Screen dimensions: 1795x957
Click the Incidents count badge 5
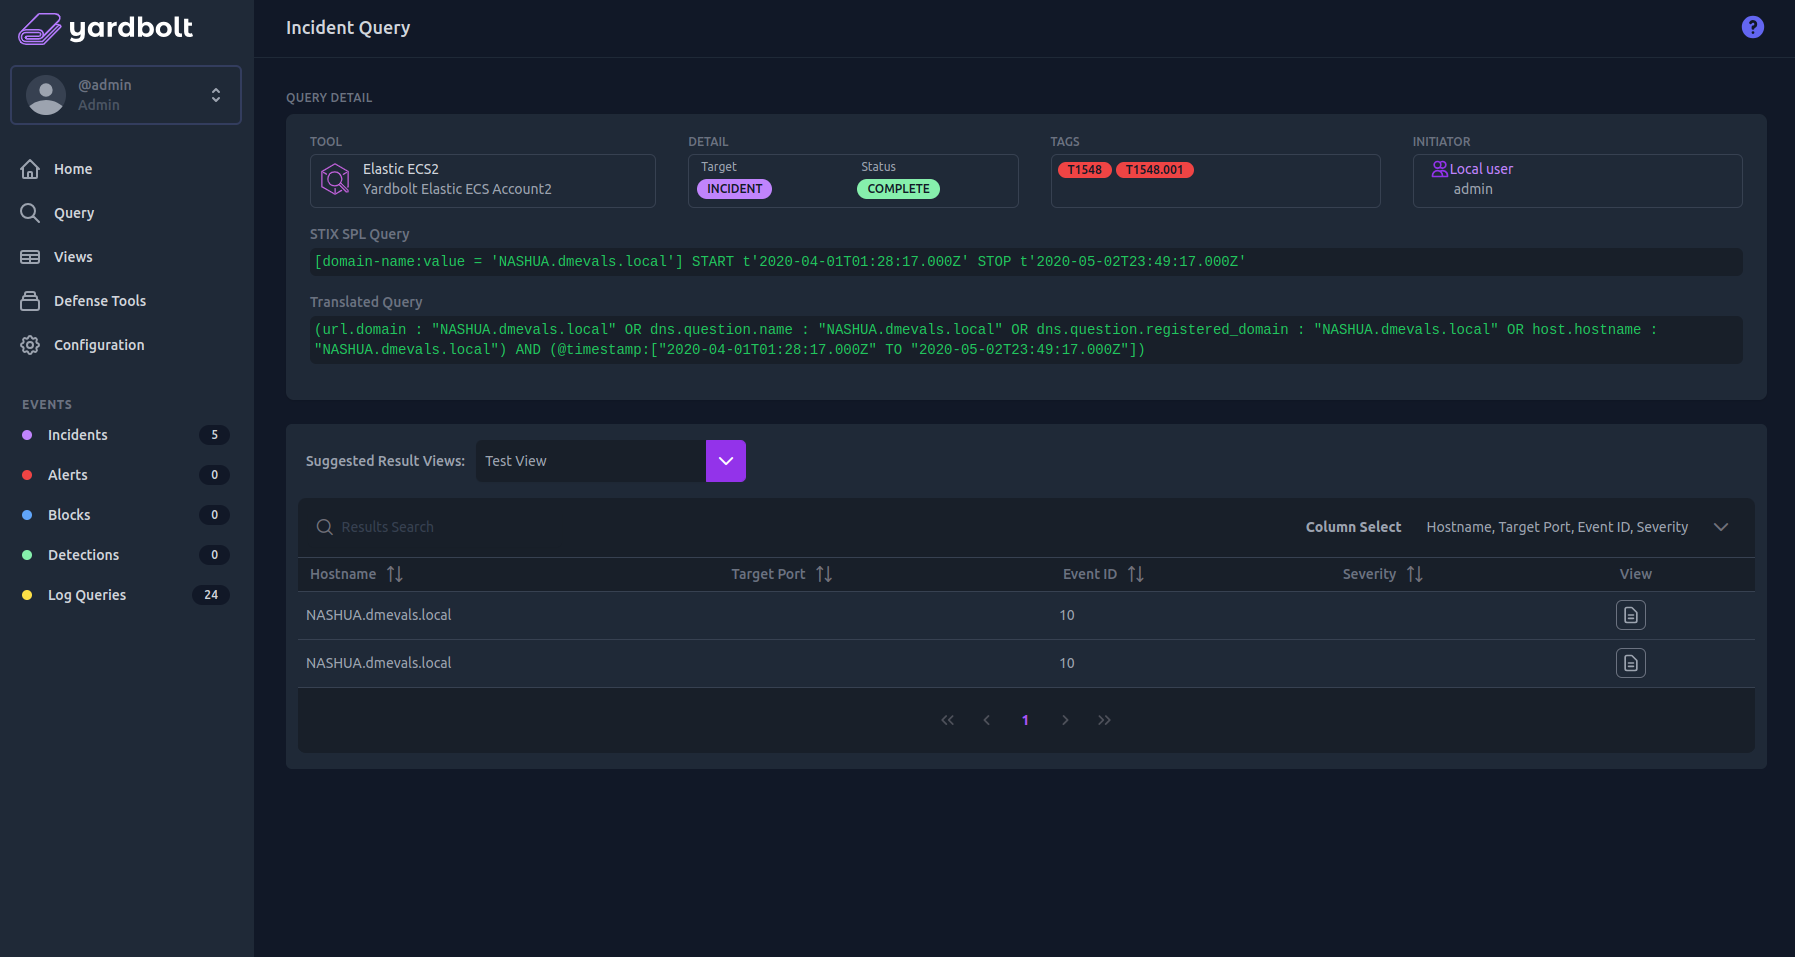pyautogui.click(x=214, y=435)
